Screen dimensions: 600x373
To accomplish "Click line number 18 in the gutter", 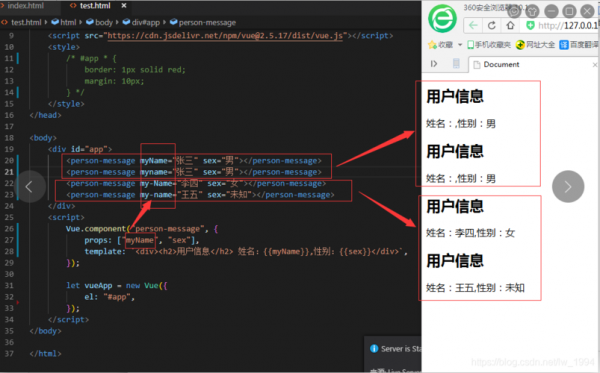I will tap(9, 138).
